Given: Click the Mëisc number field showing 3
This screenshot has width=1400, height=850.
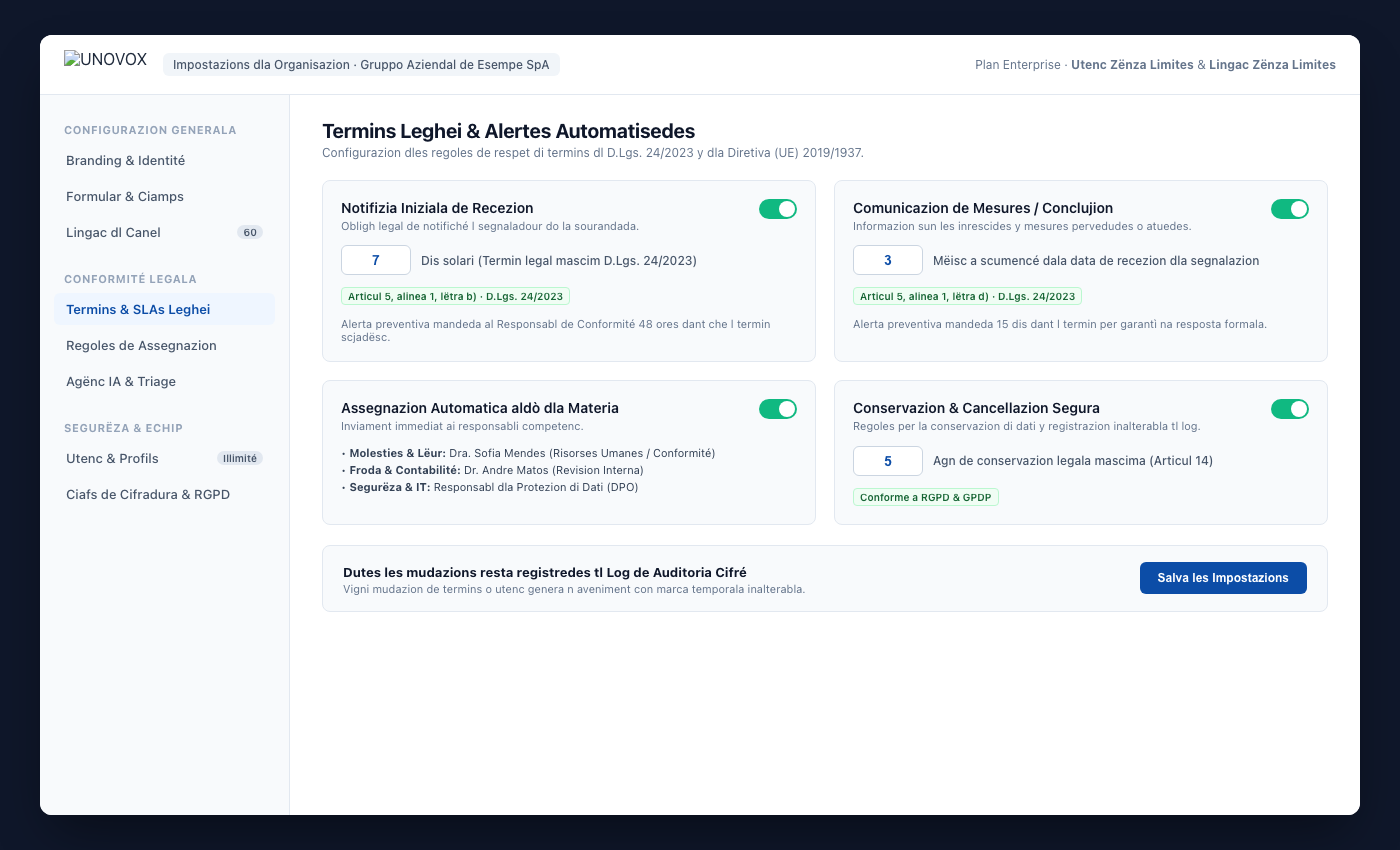Looking at the screenshot, I should click(x=888, y=260).
